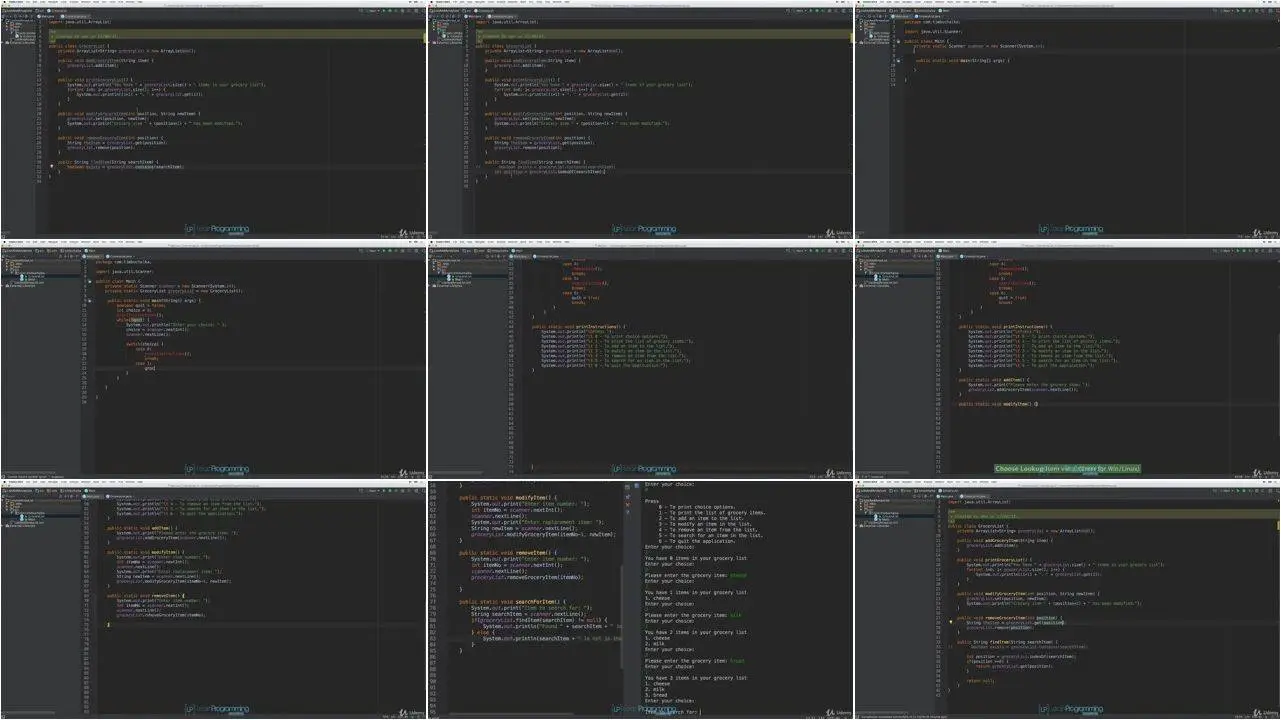This screenshot has height=720, width=1281.
Task: Click the searchForItem() declaration in the console-output frame
Action: [x=510, y=600]
